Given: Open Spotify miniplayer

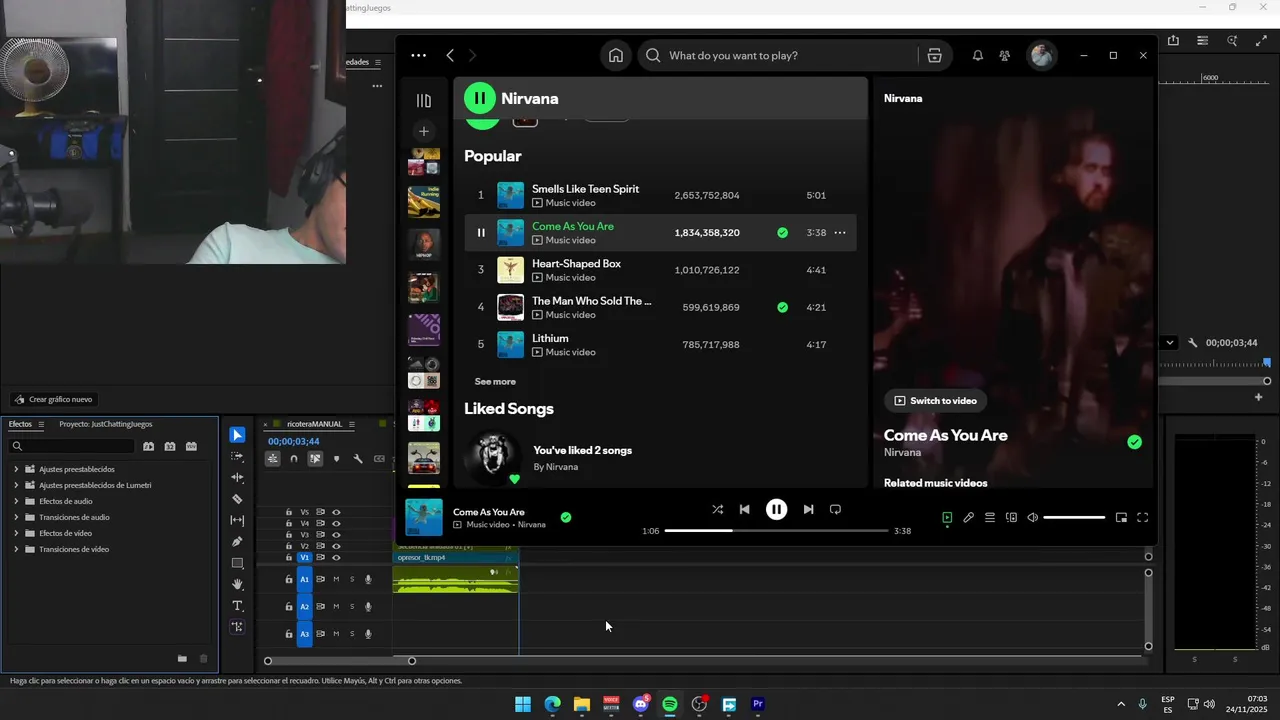Looking at the screenshot, I should click(1121, 517).
